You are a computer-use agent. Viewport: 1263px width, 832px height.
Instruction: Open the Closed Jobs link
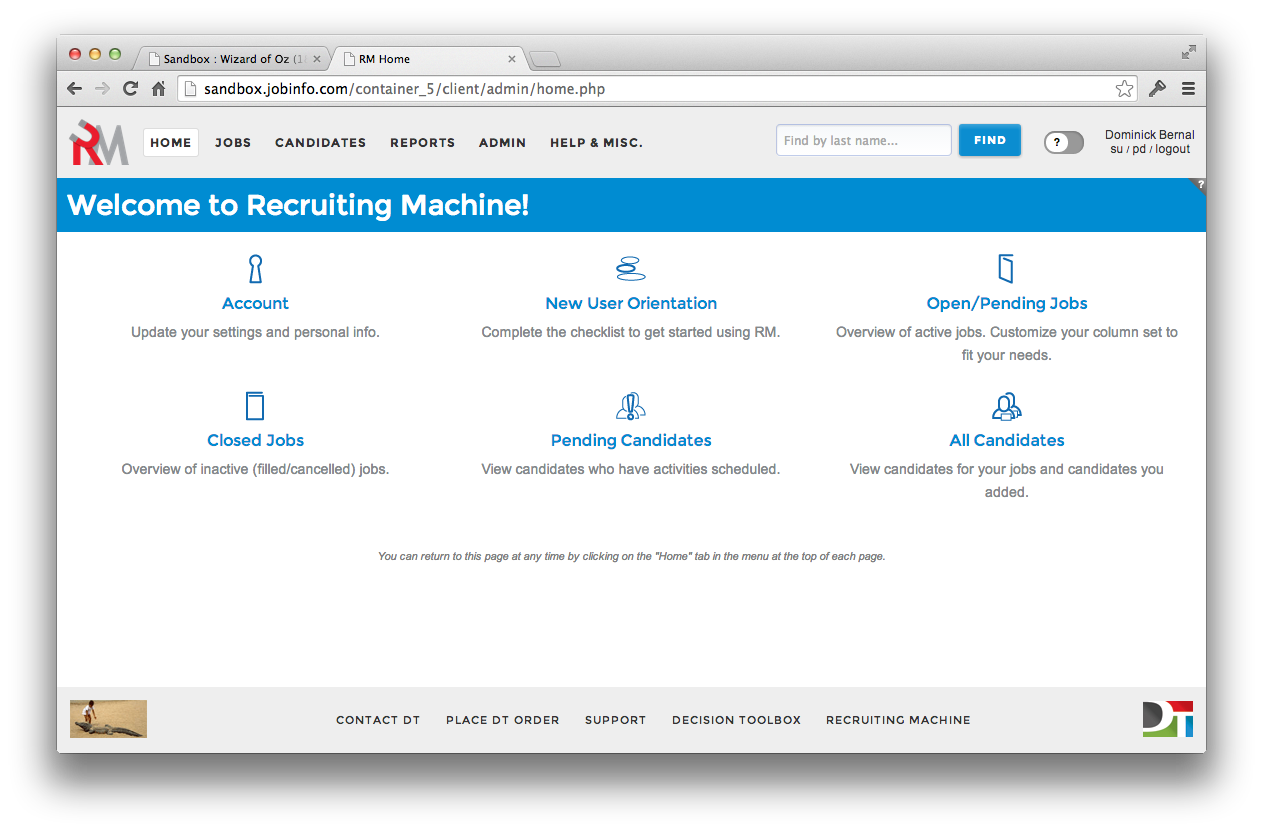(255, 440)
